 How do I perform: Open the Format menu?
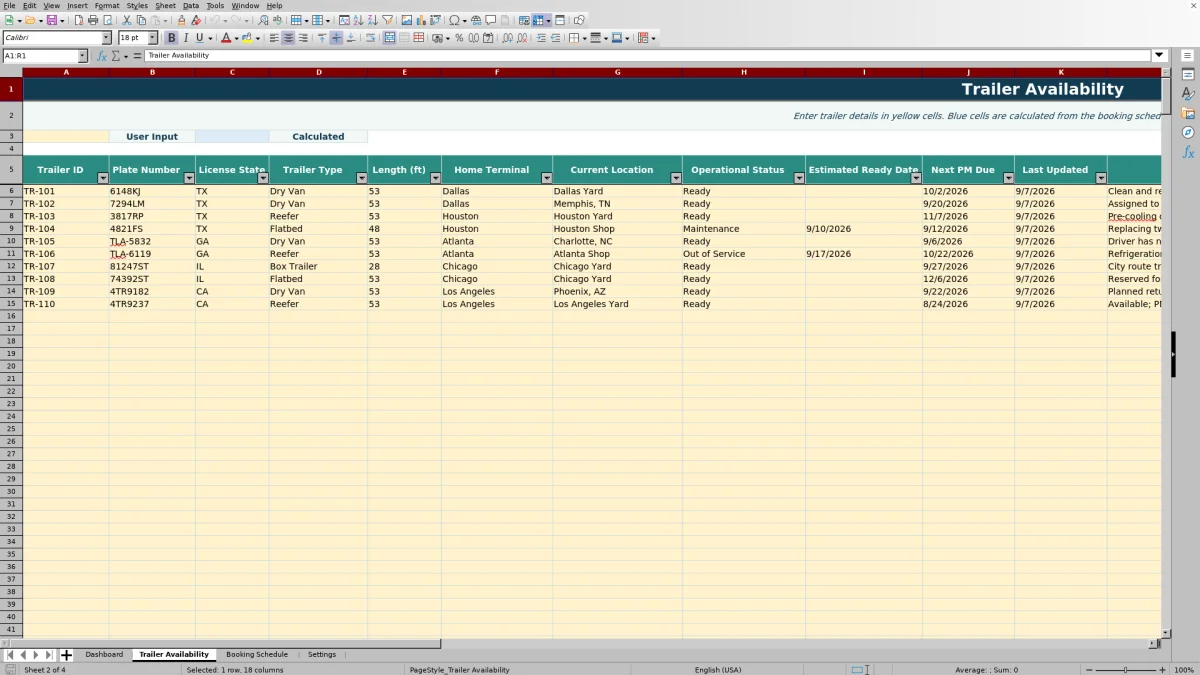107,6
